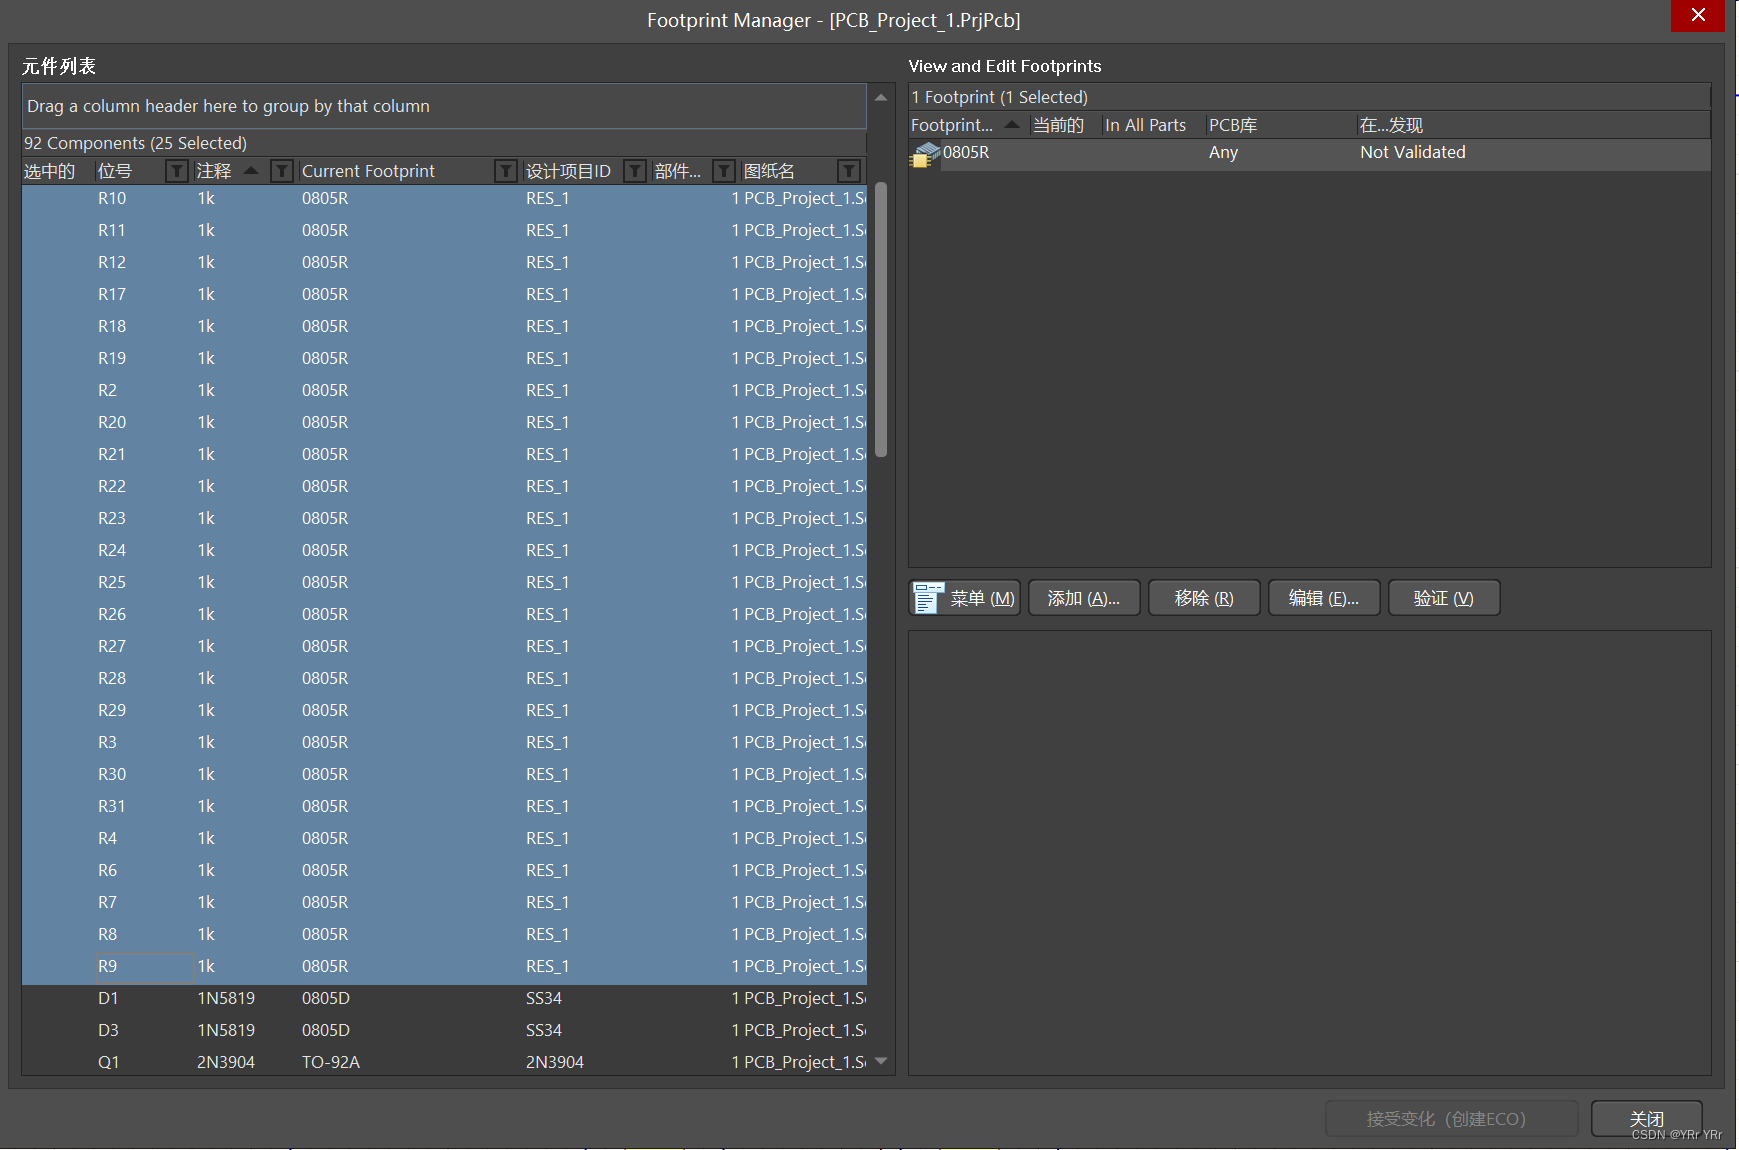Open filter for 部件 column
1739x1150 pixels.
click(x=724, y=171)
